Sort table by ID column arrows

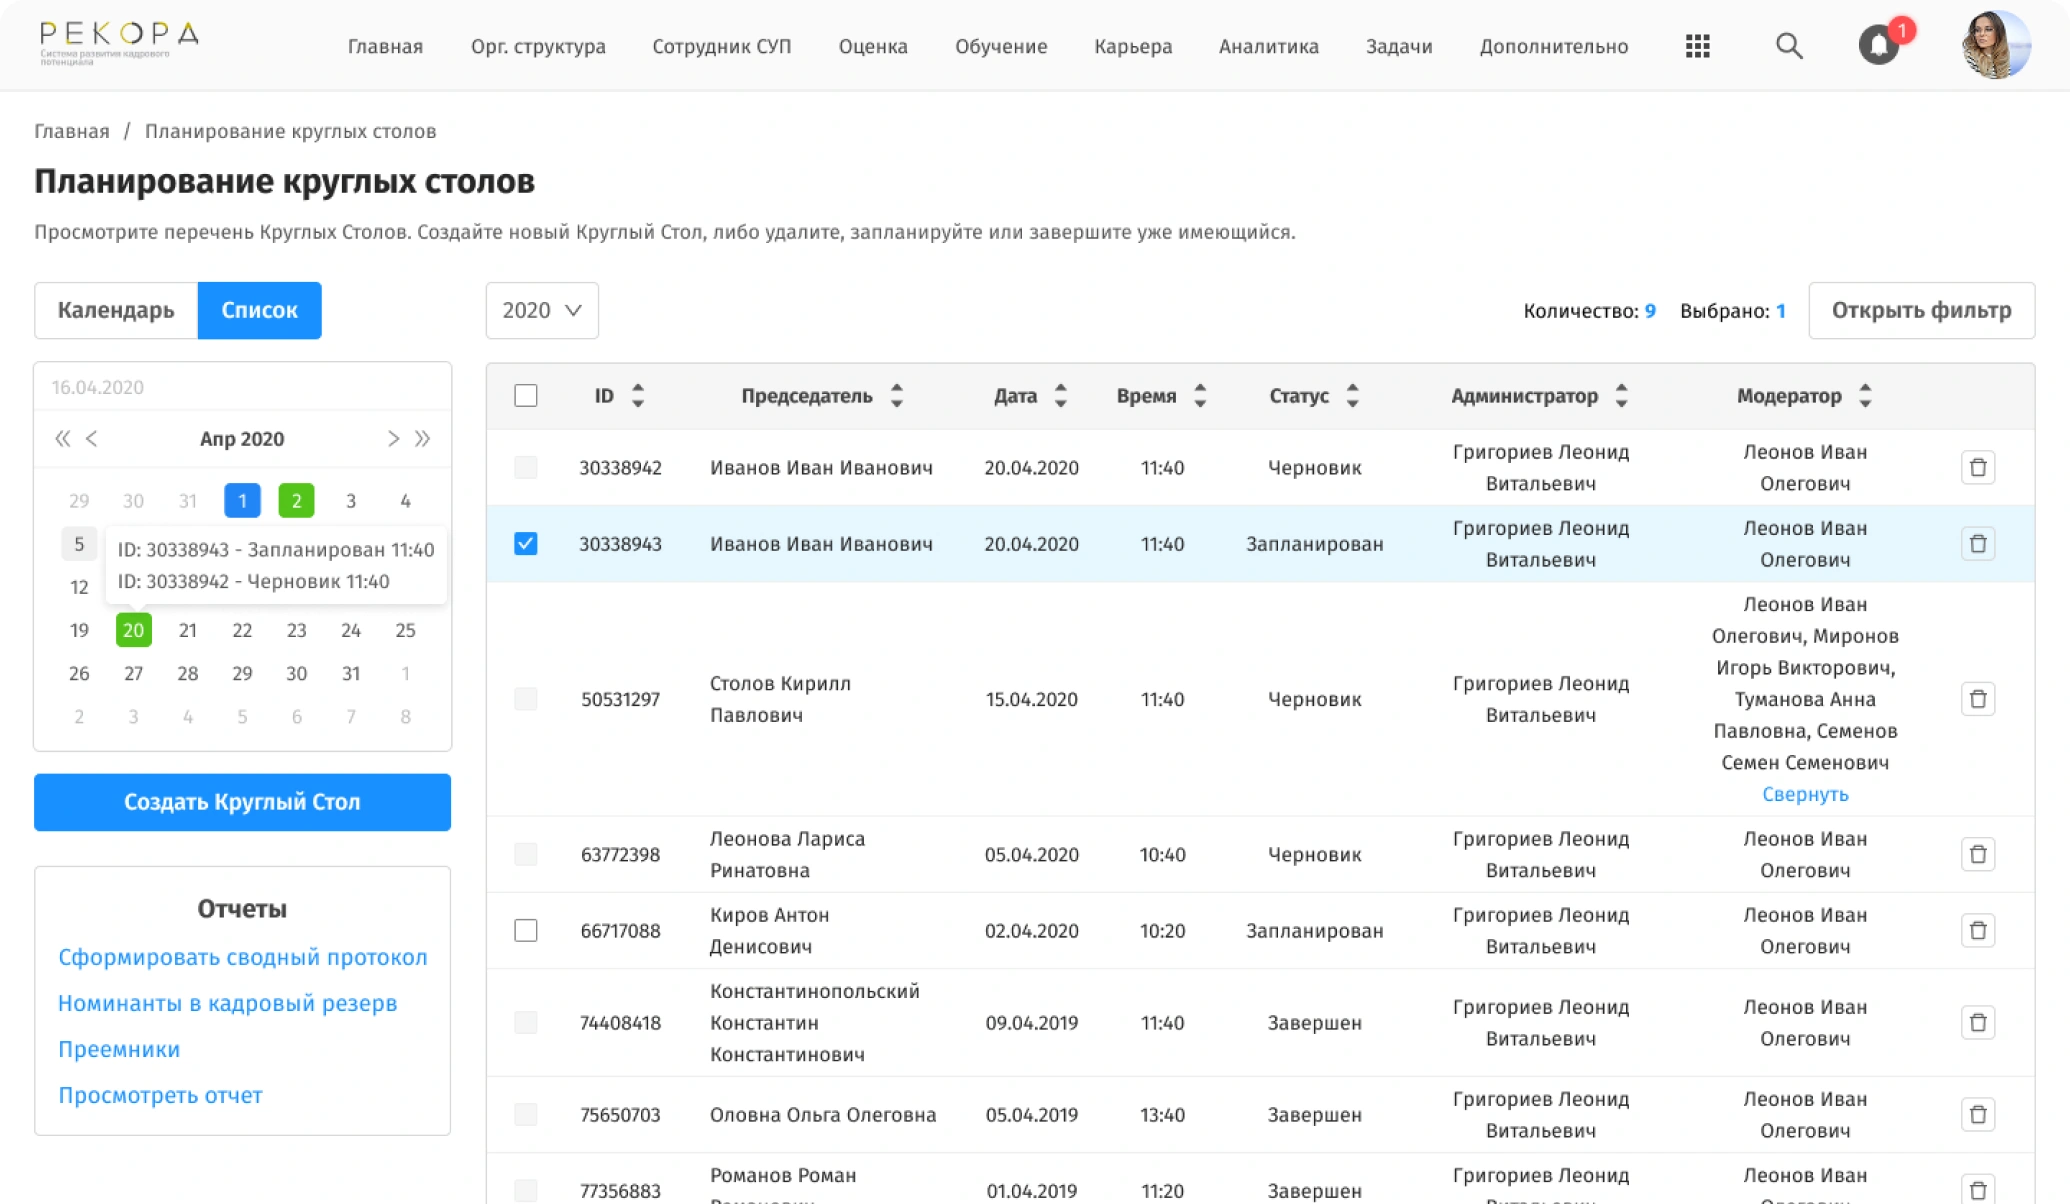click(x=638, y=396)
